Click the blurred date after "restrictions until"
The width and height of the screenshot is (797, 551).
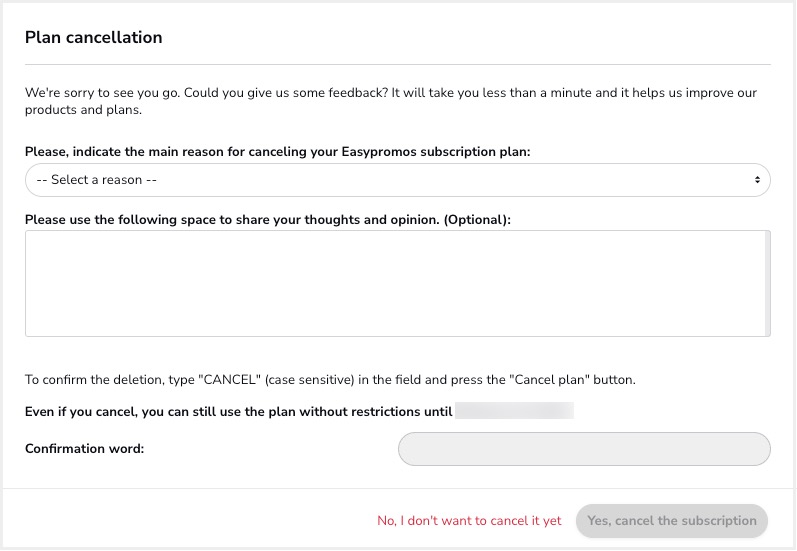click(x=514, y=411)
